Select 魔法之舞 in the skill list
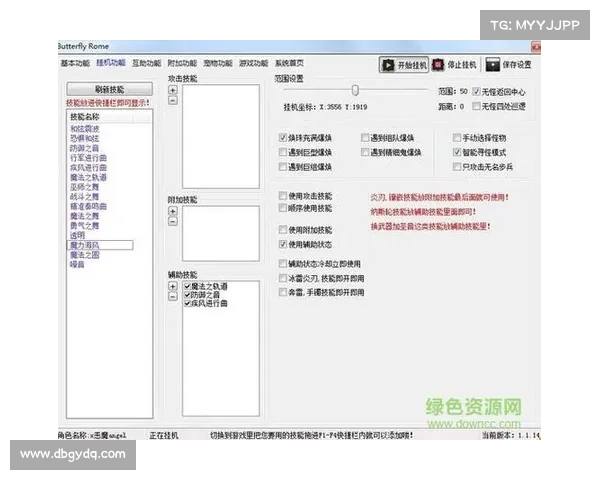This screenshot has height=480, width=600. (x=85, y=216)
